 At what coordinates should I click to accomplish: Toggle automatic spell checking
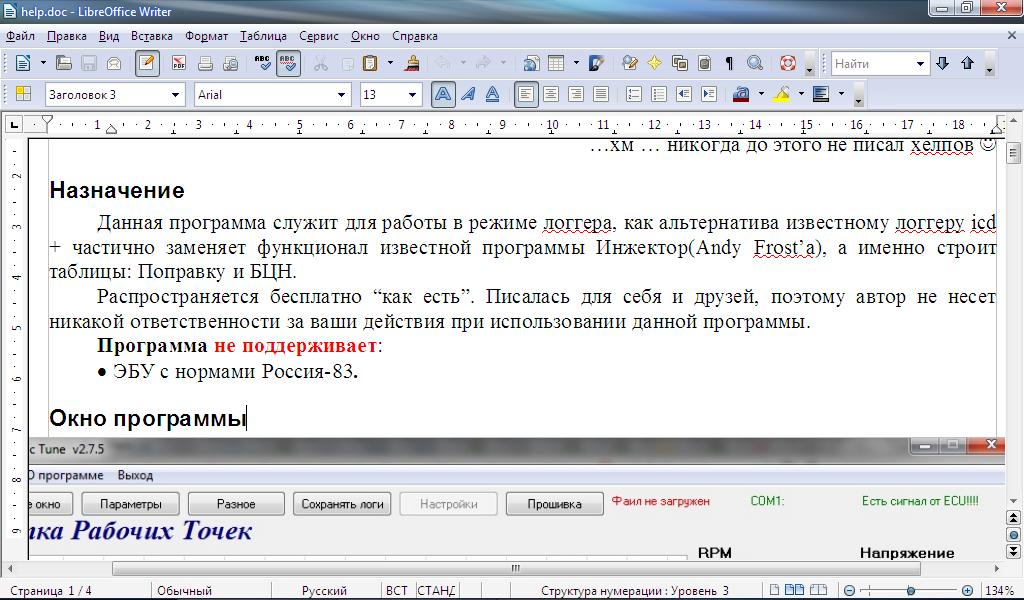click(287, 63)
